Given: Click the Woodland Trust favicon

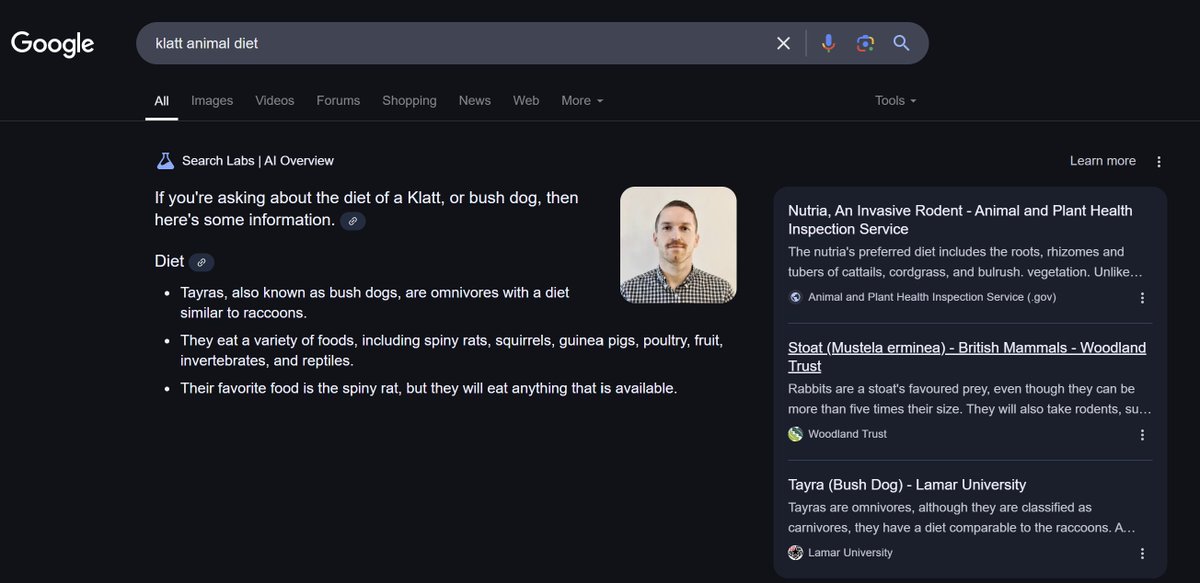Looking at the screenshot, I should pos(795,434).
